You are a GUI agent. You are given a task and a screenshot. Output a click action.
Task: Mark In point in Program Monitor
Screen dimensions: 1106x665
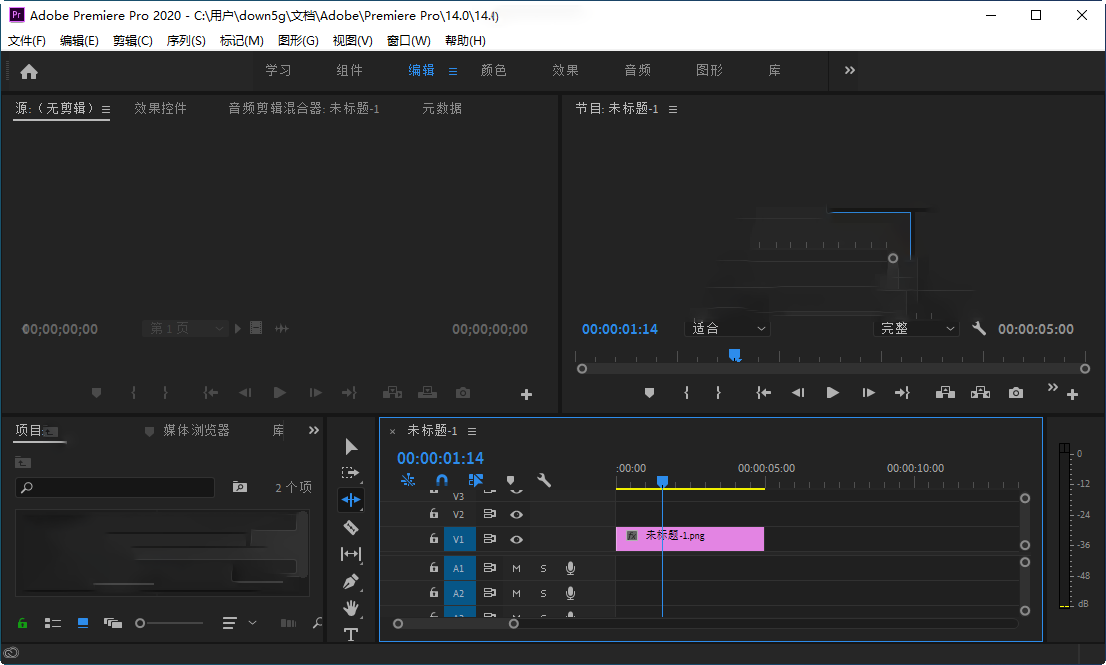point(686,393)
